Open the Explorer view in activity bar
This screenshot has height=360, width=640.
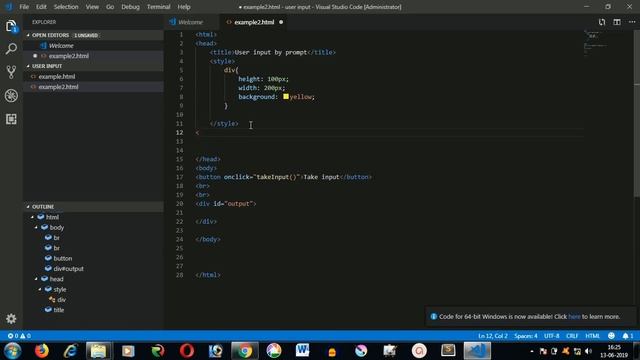point(11,26)
